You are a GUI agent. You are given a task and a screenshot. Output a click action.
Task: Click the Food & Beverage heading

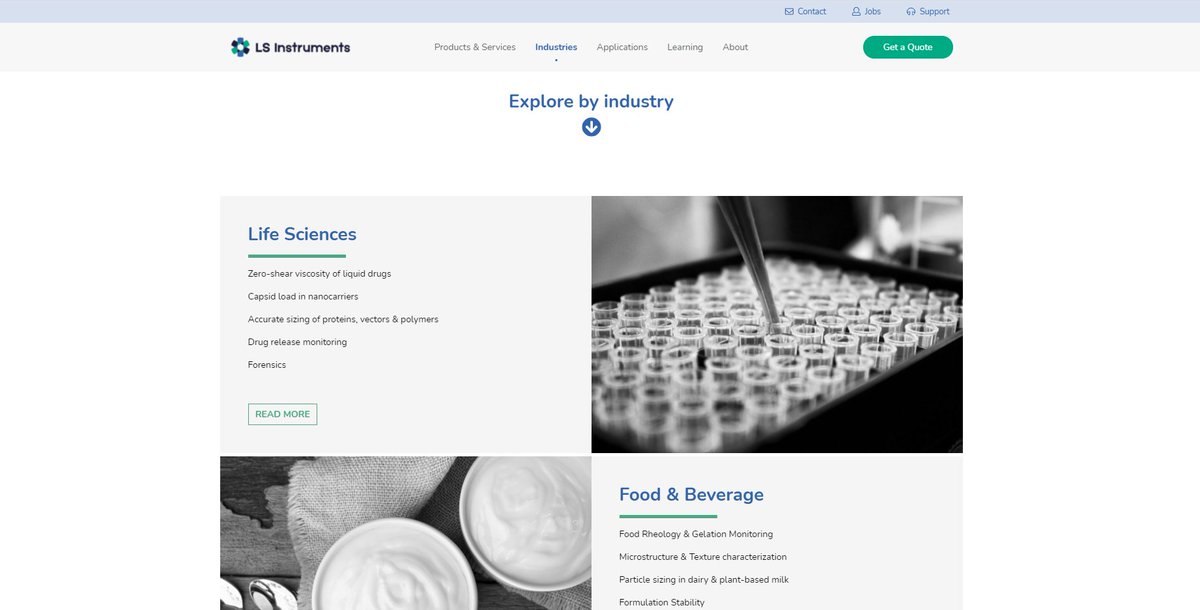pyautogui.click(x=691, y=494)
